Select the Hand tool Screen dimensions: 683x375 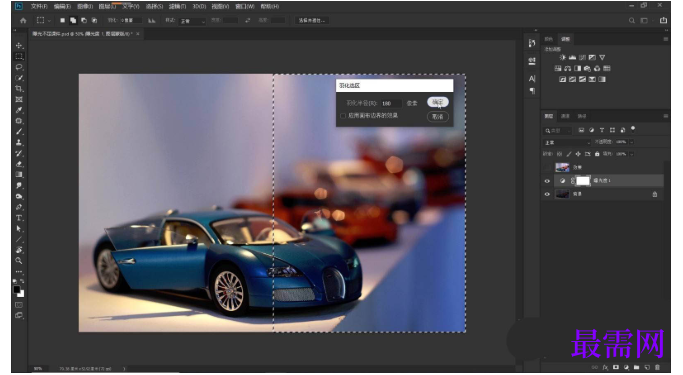19,250
